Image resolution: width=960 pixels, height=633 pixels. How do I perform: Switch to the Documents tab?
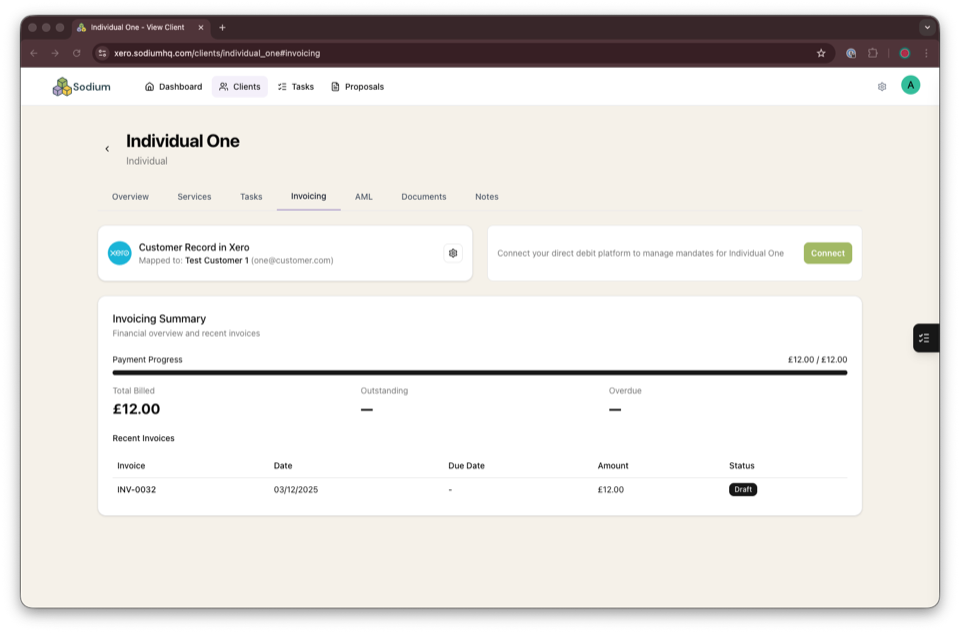tap(423, 196)
